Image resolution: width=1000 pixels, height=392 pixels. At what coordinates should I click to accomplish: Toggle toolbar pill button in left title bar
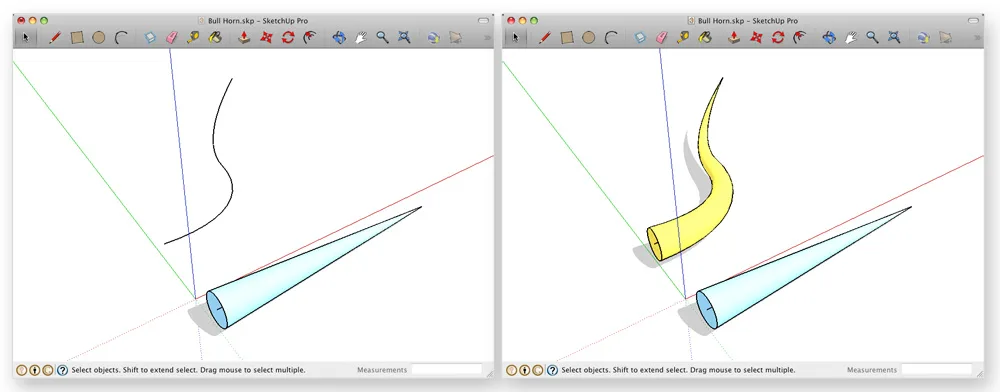(x=483, y=20)
